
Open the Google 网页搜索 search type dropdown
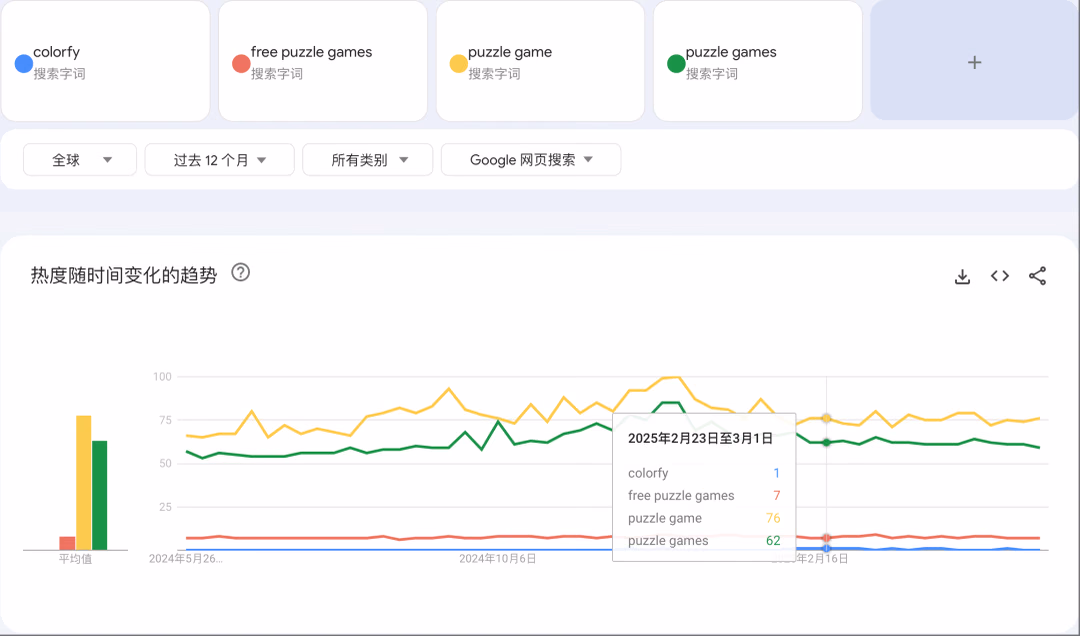click(x=531, y=160)
